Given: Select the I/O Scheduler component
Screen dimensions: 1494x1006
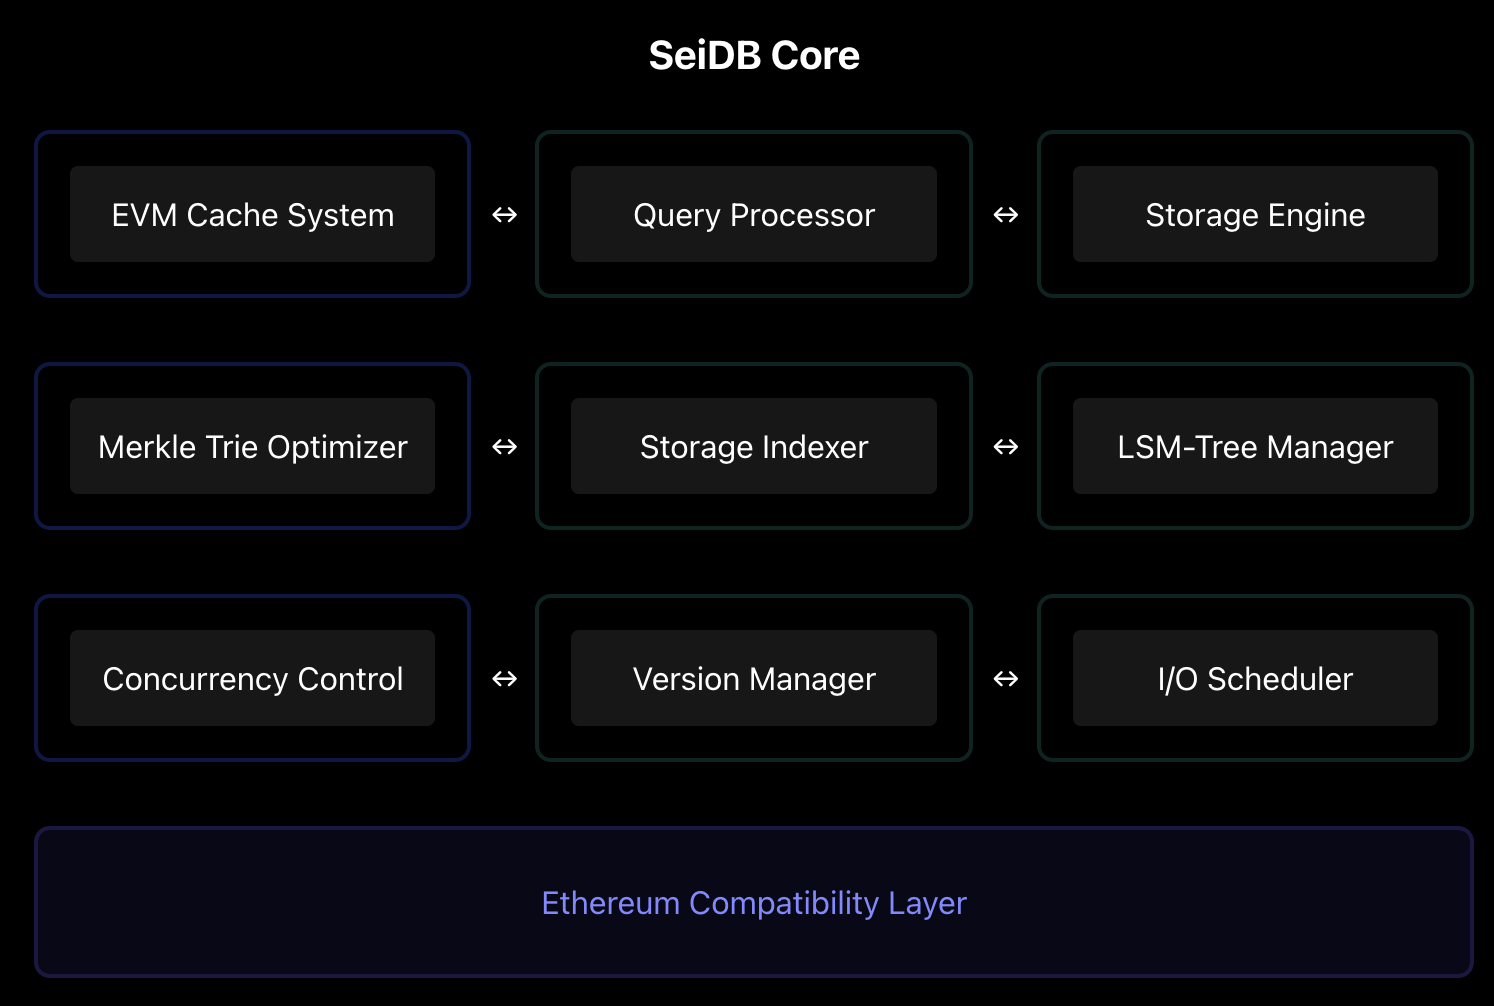Looking at the screenshot, I should coord(1255,678).
